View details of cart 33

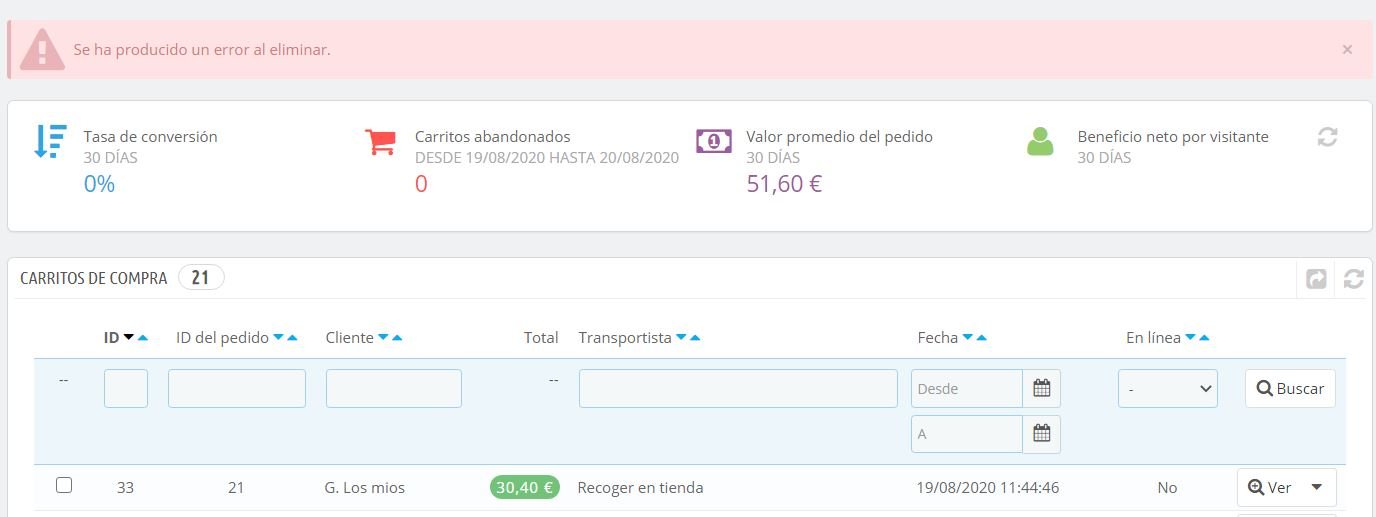(x=1270, y=488)
